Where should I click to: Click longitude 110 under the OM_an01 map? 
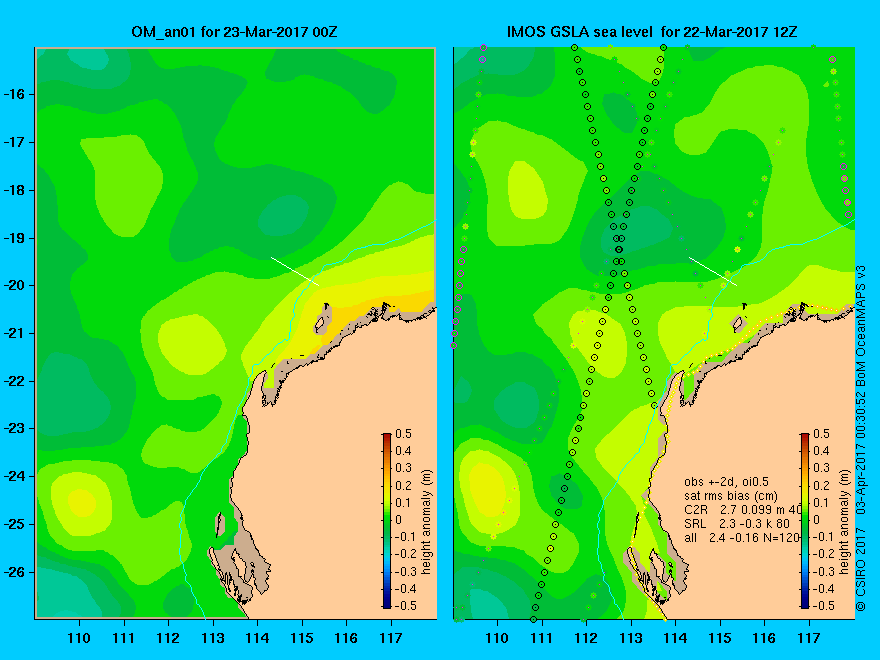click(x=79, y=638)
